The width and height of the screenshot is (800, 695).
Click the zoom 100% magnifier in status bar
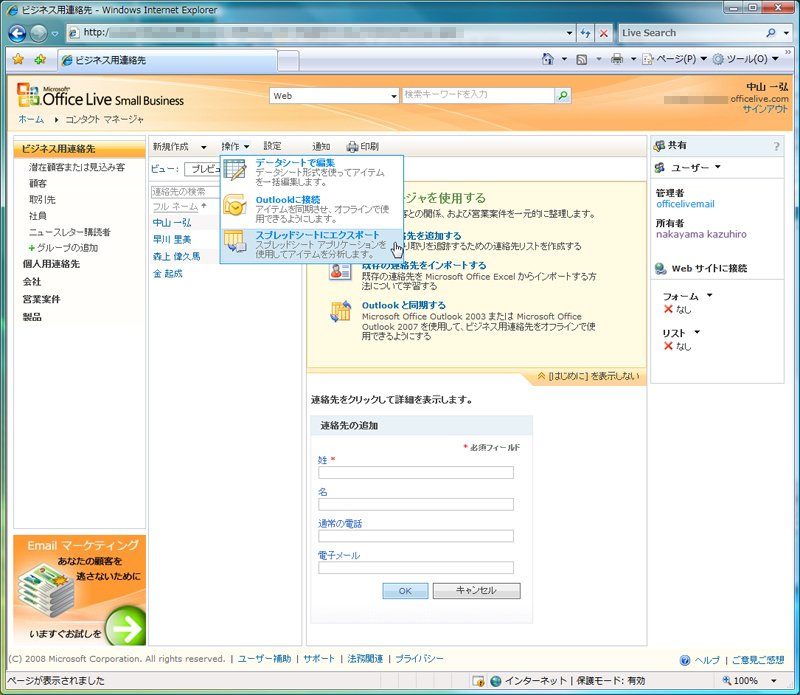click(x=727, y=680)
